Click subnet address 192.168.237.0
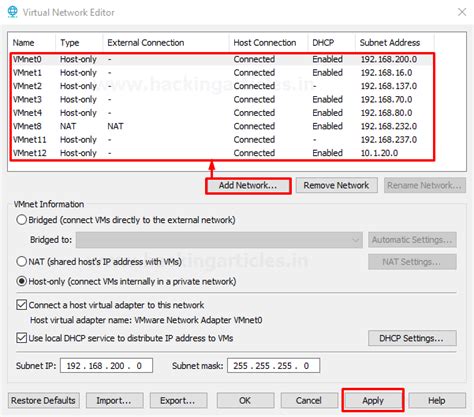 (x=389, y=139)
